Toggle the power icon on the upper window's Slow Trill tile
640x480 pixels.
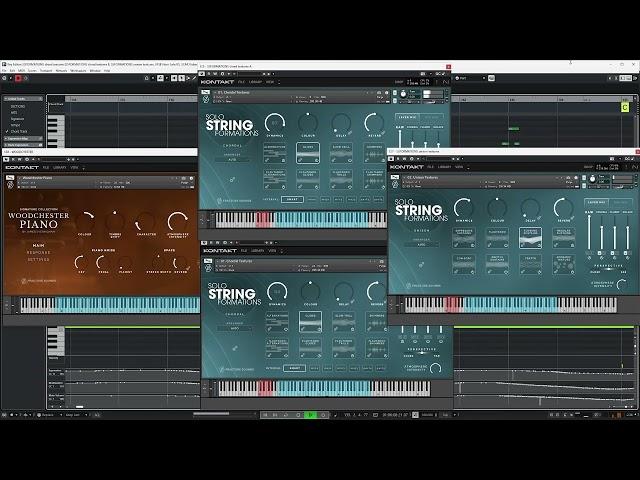(350, 161)
